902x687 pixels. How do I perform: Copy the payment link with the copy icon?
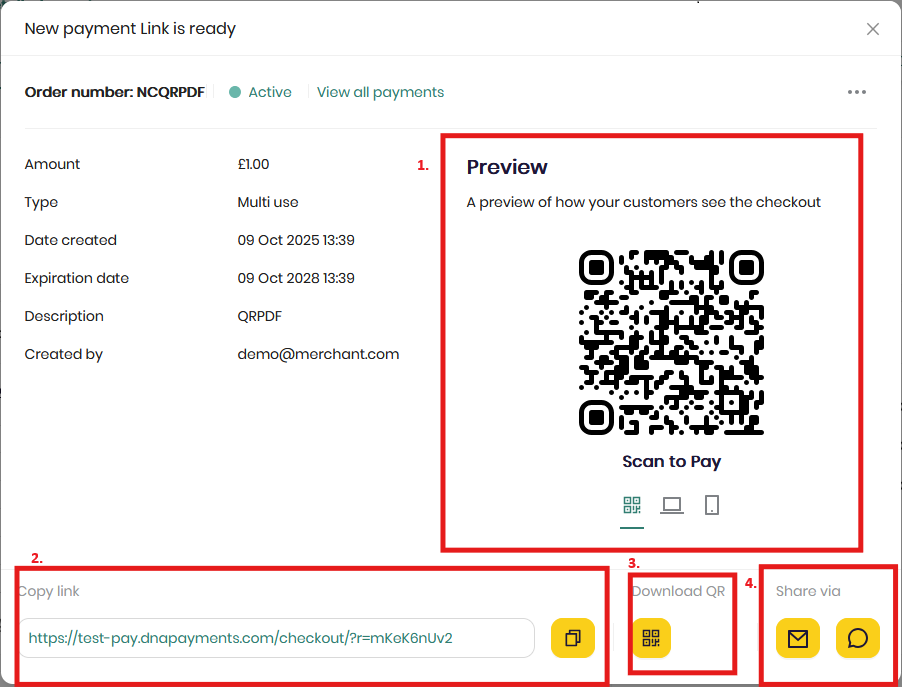point(572,638)
